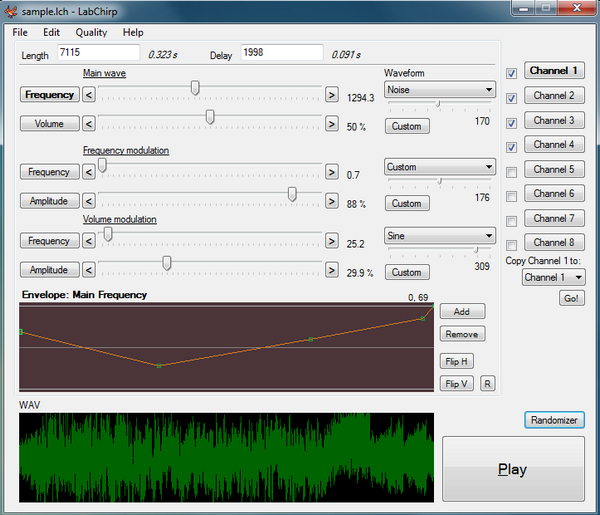Switch to Channel 4
The height and width of the screenshot is (515, 600).
554,144
